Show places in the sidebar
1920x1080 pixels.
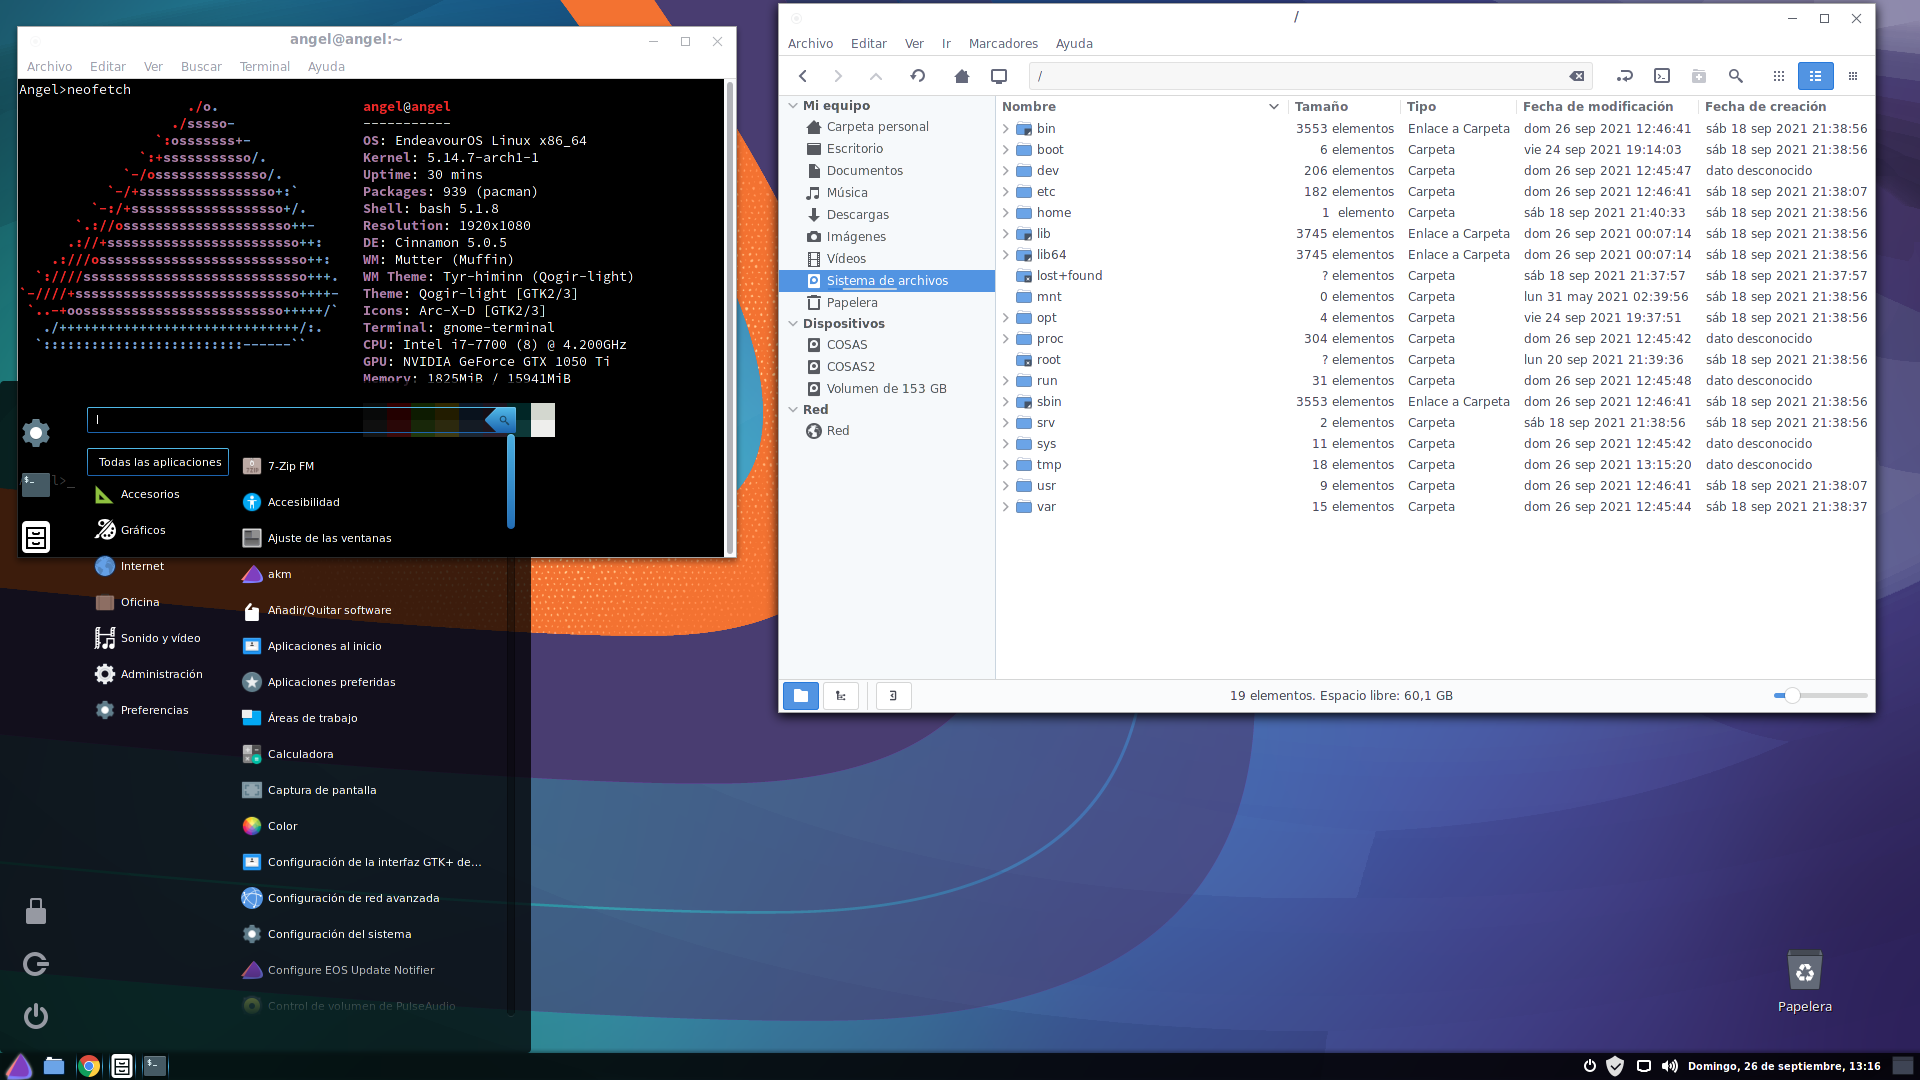[801, 696]
